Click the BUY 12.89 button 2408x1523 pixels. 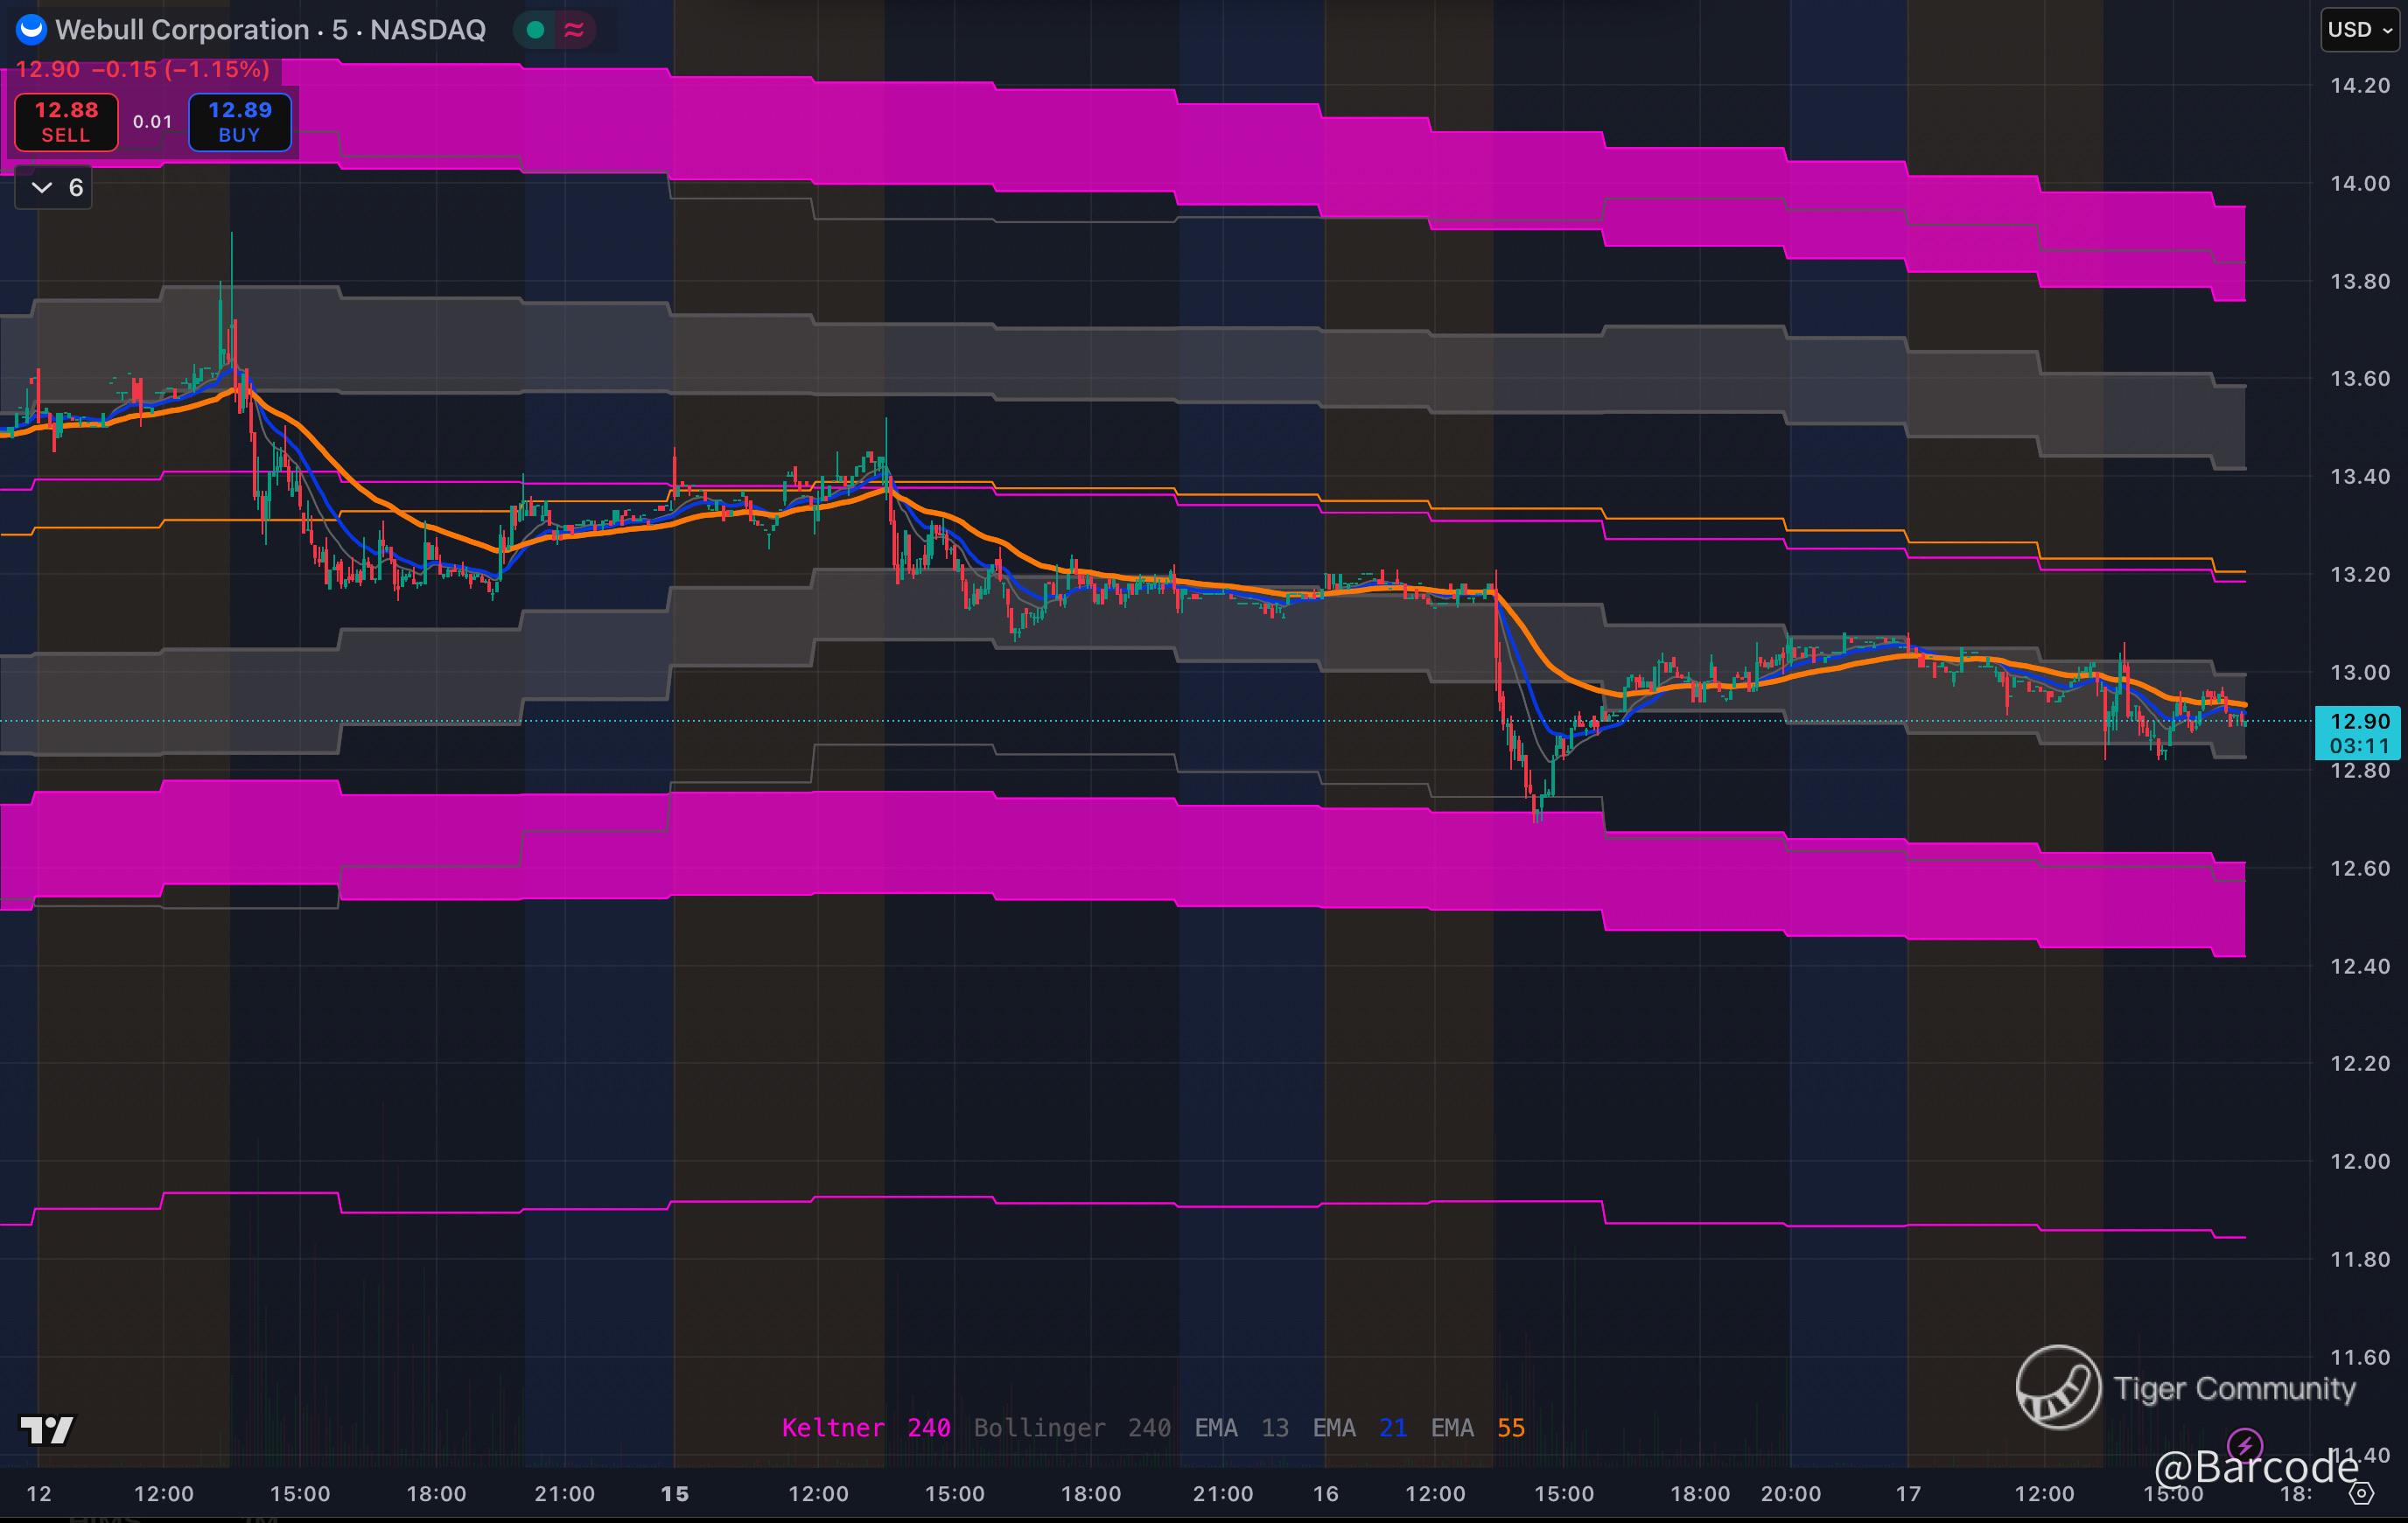coord(240,122)
